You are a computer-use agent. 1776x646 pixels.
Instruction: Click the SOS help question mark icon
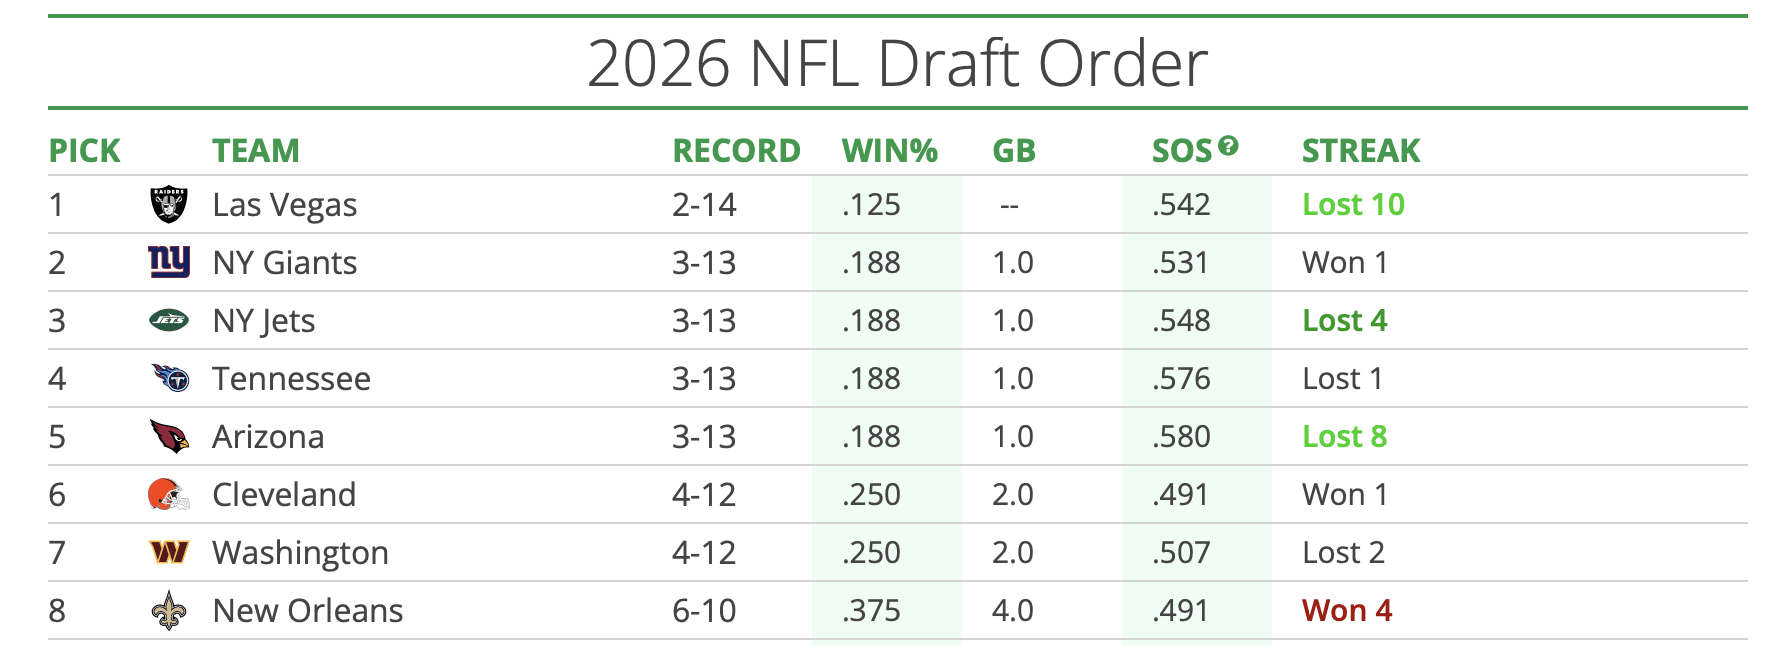coord(1228,145)
